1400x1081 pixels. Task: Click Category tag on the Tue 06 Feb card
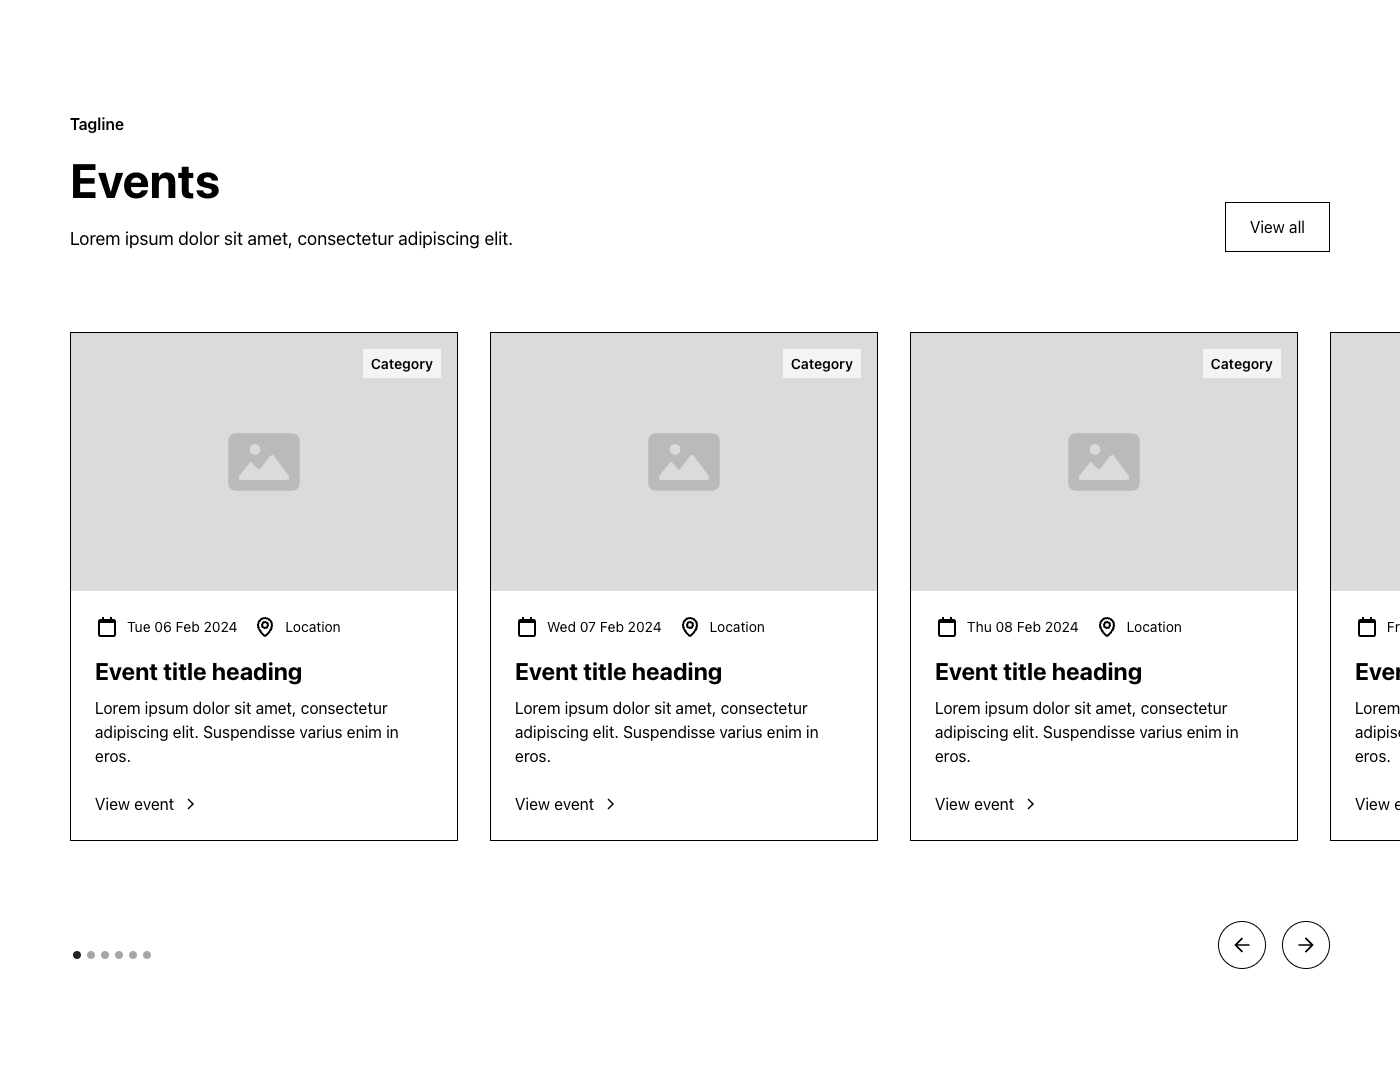[402, 364]
